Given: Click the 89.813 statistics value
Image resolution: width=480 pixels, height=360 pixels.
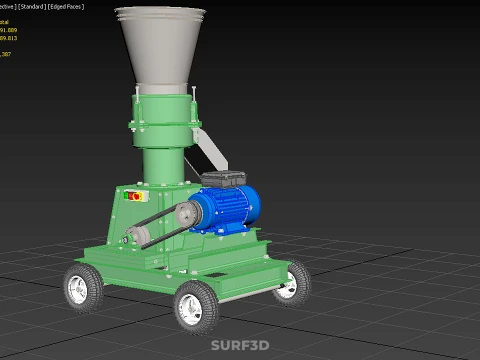Looking at the screenshot, I should point(8,38).
